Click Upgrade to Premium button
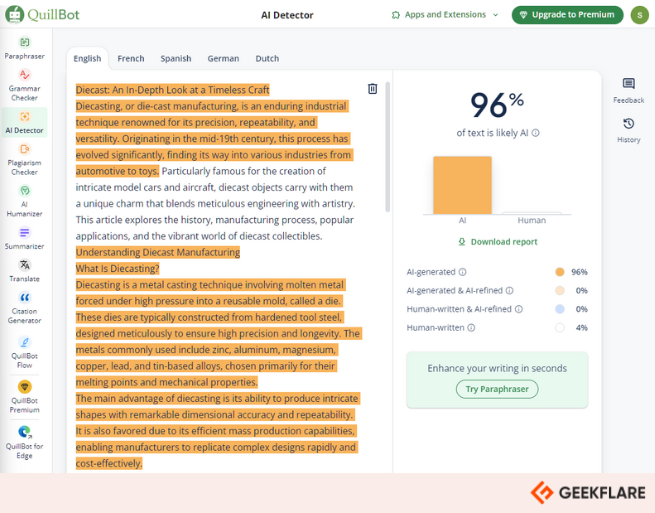The image size is (655, 513). 567,15
